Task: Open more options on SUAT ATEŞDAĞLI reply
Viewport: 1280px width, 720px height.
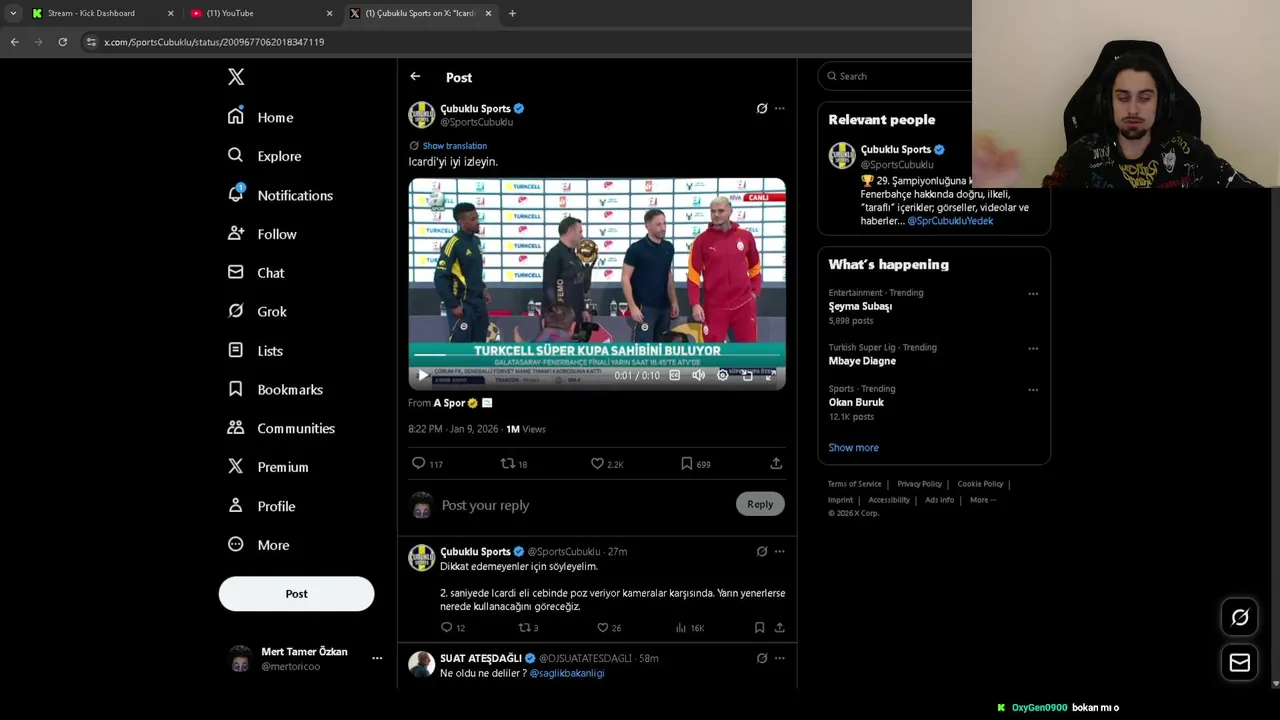Action: click(780, 658)
